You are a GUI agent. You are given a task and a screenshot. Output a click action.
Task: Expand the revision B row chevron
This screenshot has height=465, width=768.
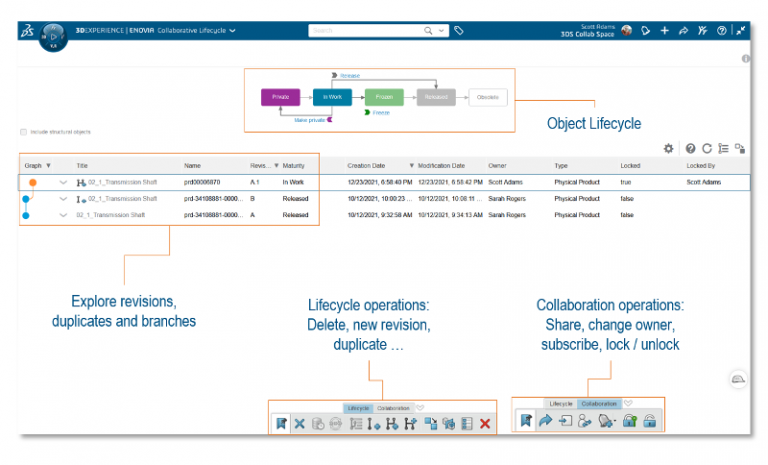pos(63,199)
